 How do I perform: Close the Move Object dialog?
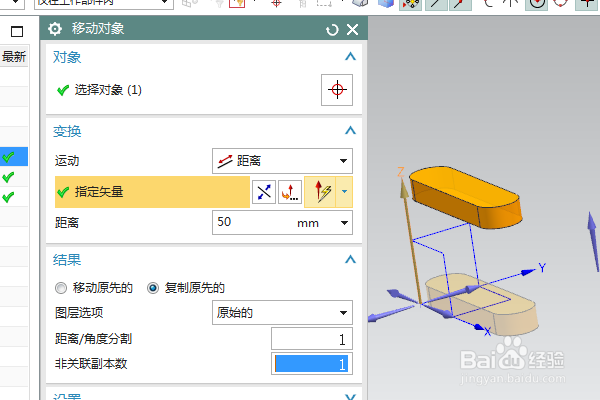[352, 29]
